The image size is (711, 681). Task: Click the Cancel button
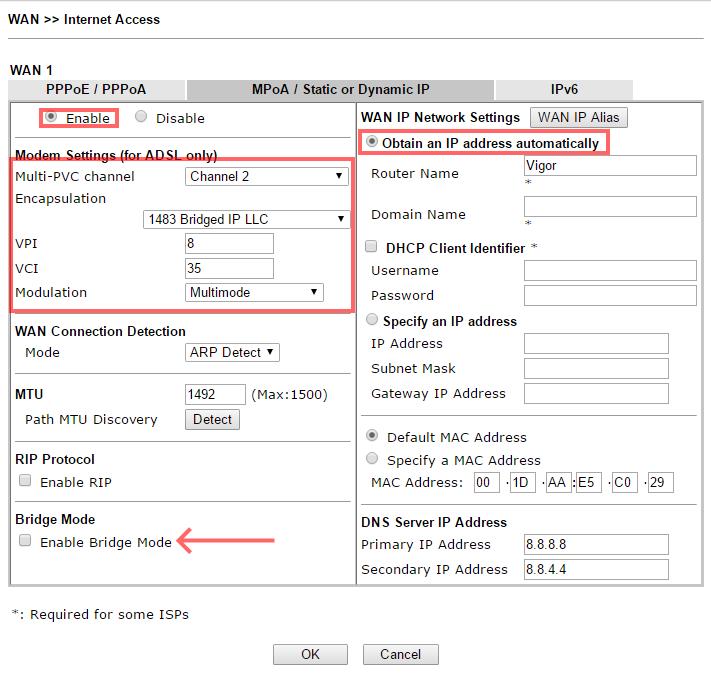(400, 654)
